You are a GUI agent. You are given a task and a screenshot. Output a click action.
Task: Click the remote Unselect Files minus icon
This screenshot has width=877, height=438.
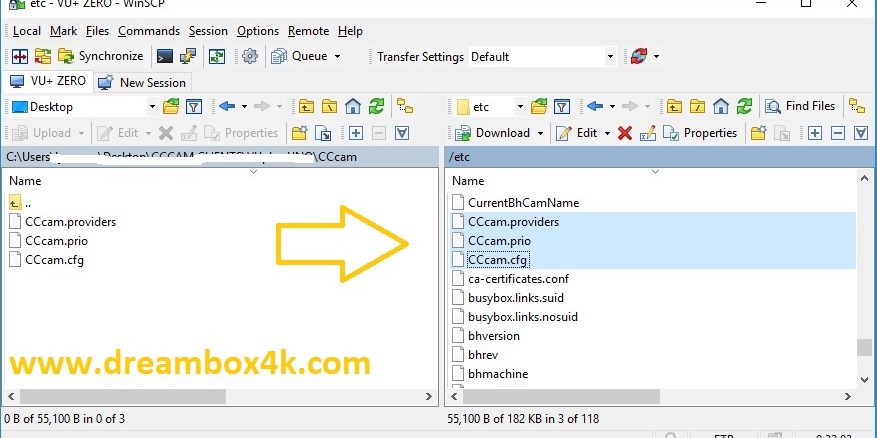(838, 133)
